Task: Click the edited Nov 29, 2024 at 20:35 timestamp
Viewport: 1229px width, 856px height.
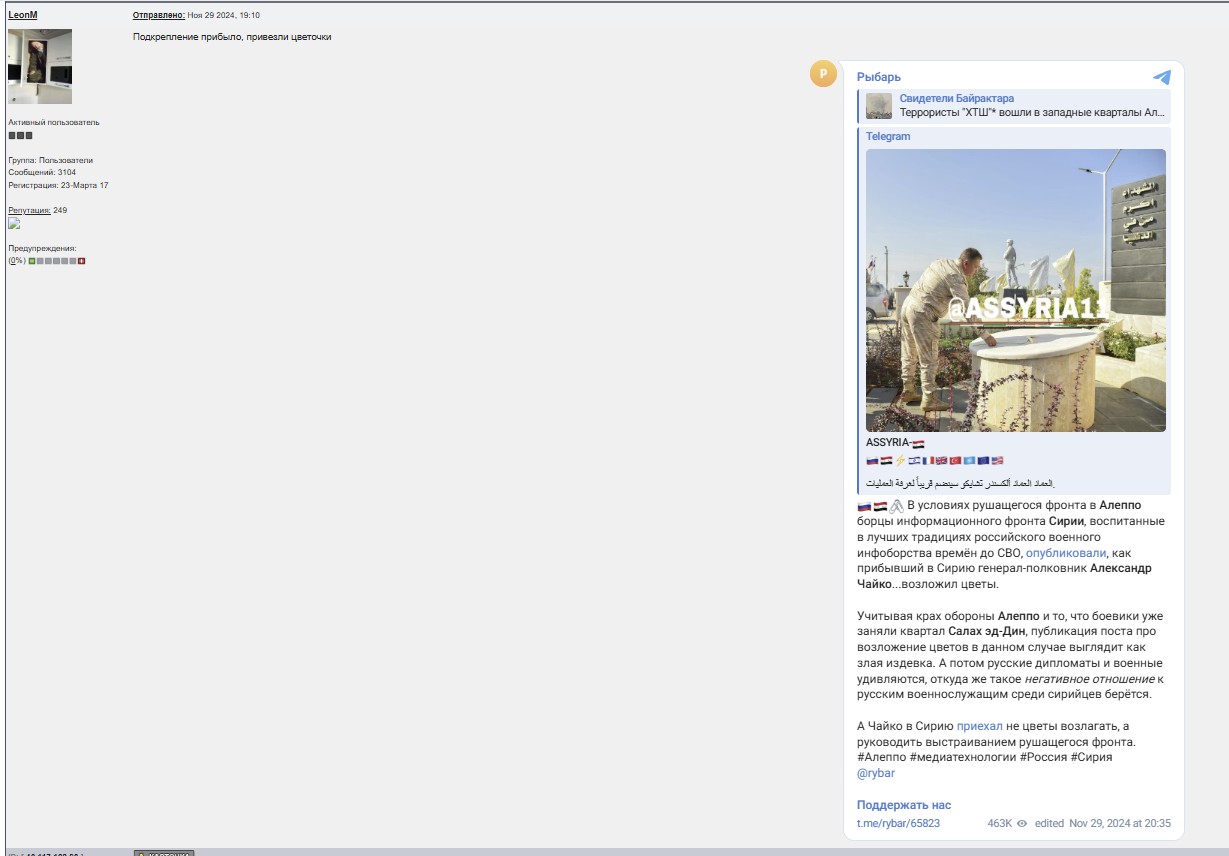Action: click(1103, 824)
